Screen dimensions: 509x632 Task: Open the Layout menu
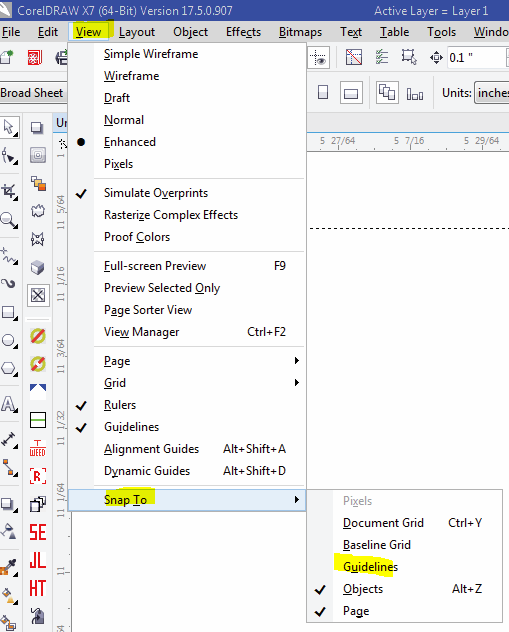(x=137, y=32)
